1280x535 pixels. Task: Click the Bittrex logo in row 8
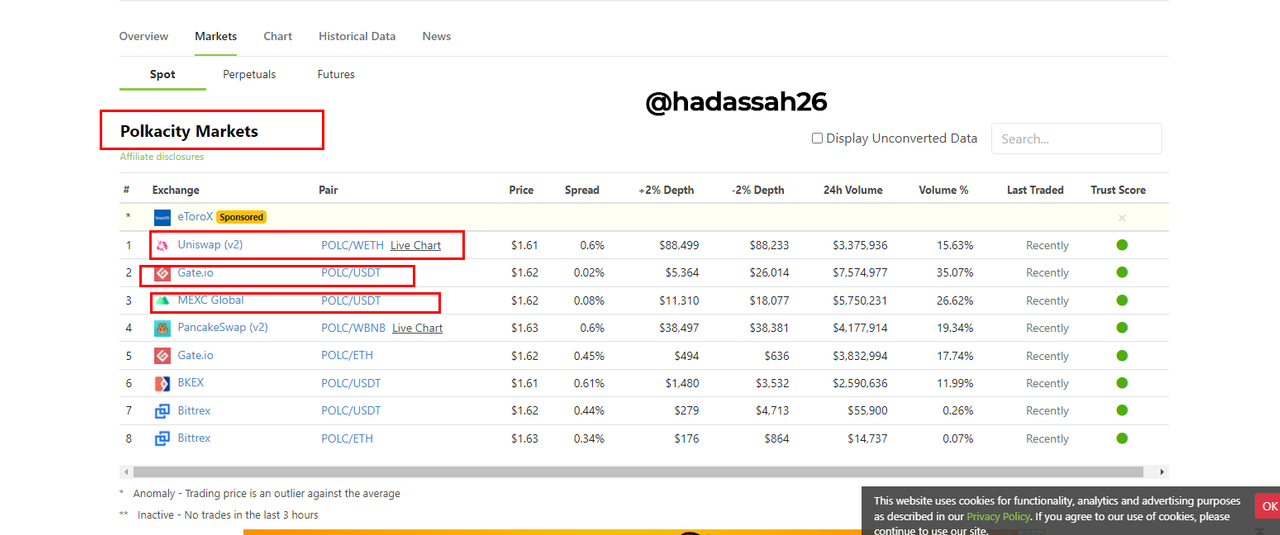point(162,438)
